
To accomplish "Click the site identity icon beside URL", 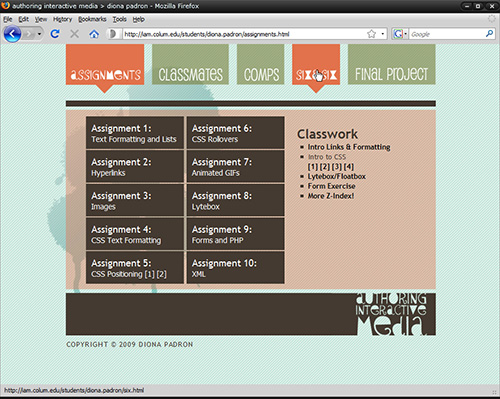I will (x=113, y=34).
